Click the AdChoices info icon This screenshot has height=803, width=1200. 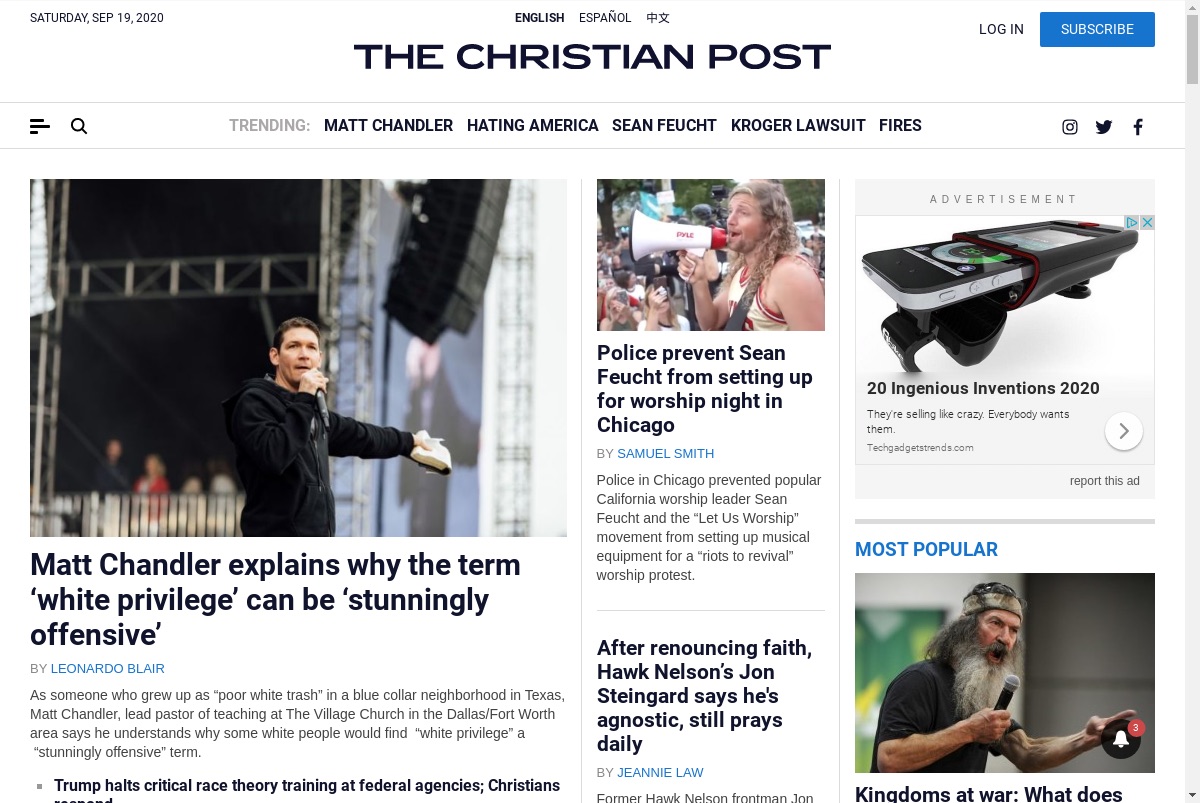pyautogui.click(x=1133, y=222)
